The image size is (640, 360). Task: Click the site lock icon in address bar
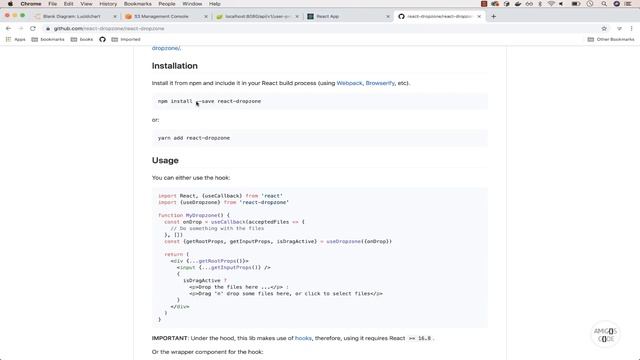(x=48, y=29)
